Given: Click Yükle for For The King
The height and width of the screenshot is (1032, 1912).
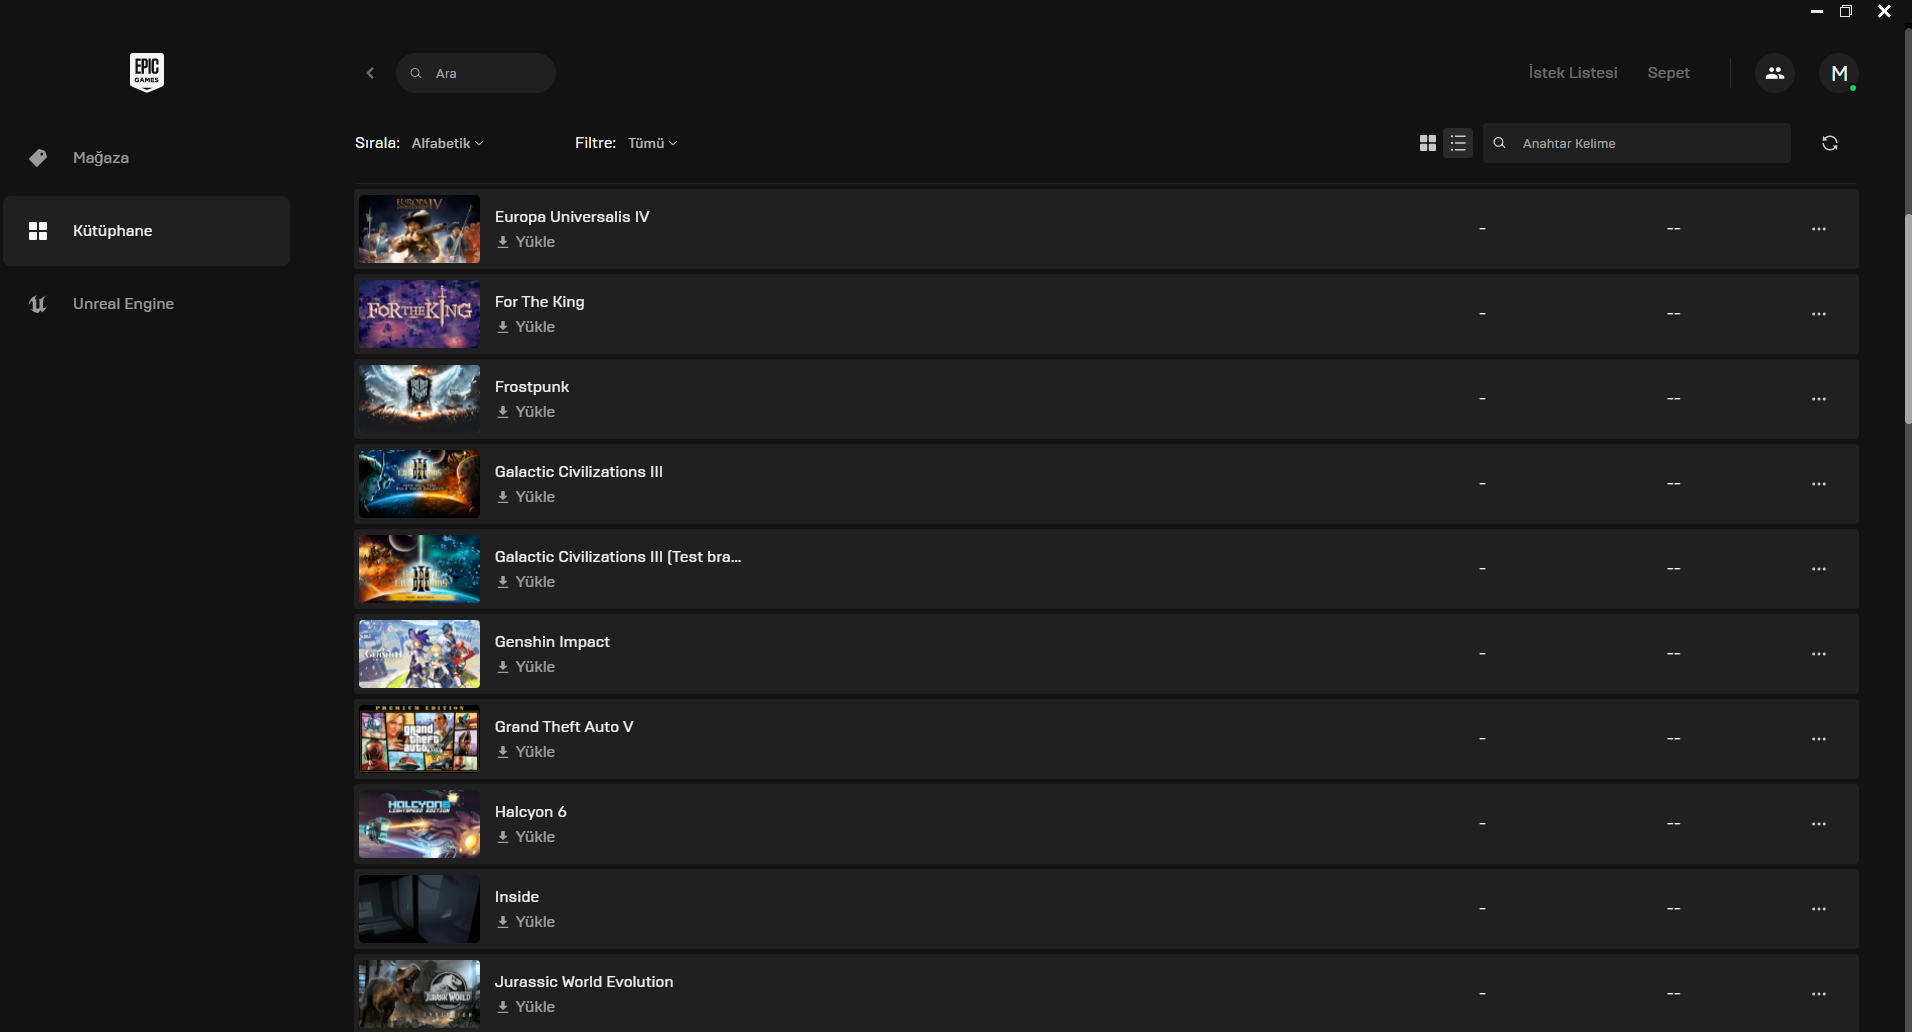Looking at the screenshot, I should tap(526, 327).
